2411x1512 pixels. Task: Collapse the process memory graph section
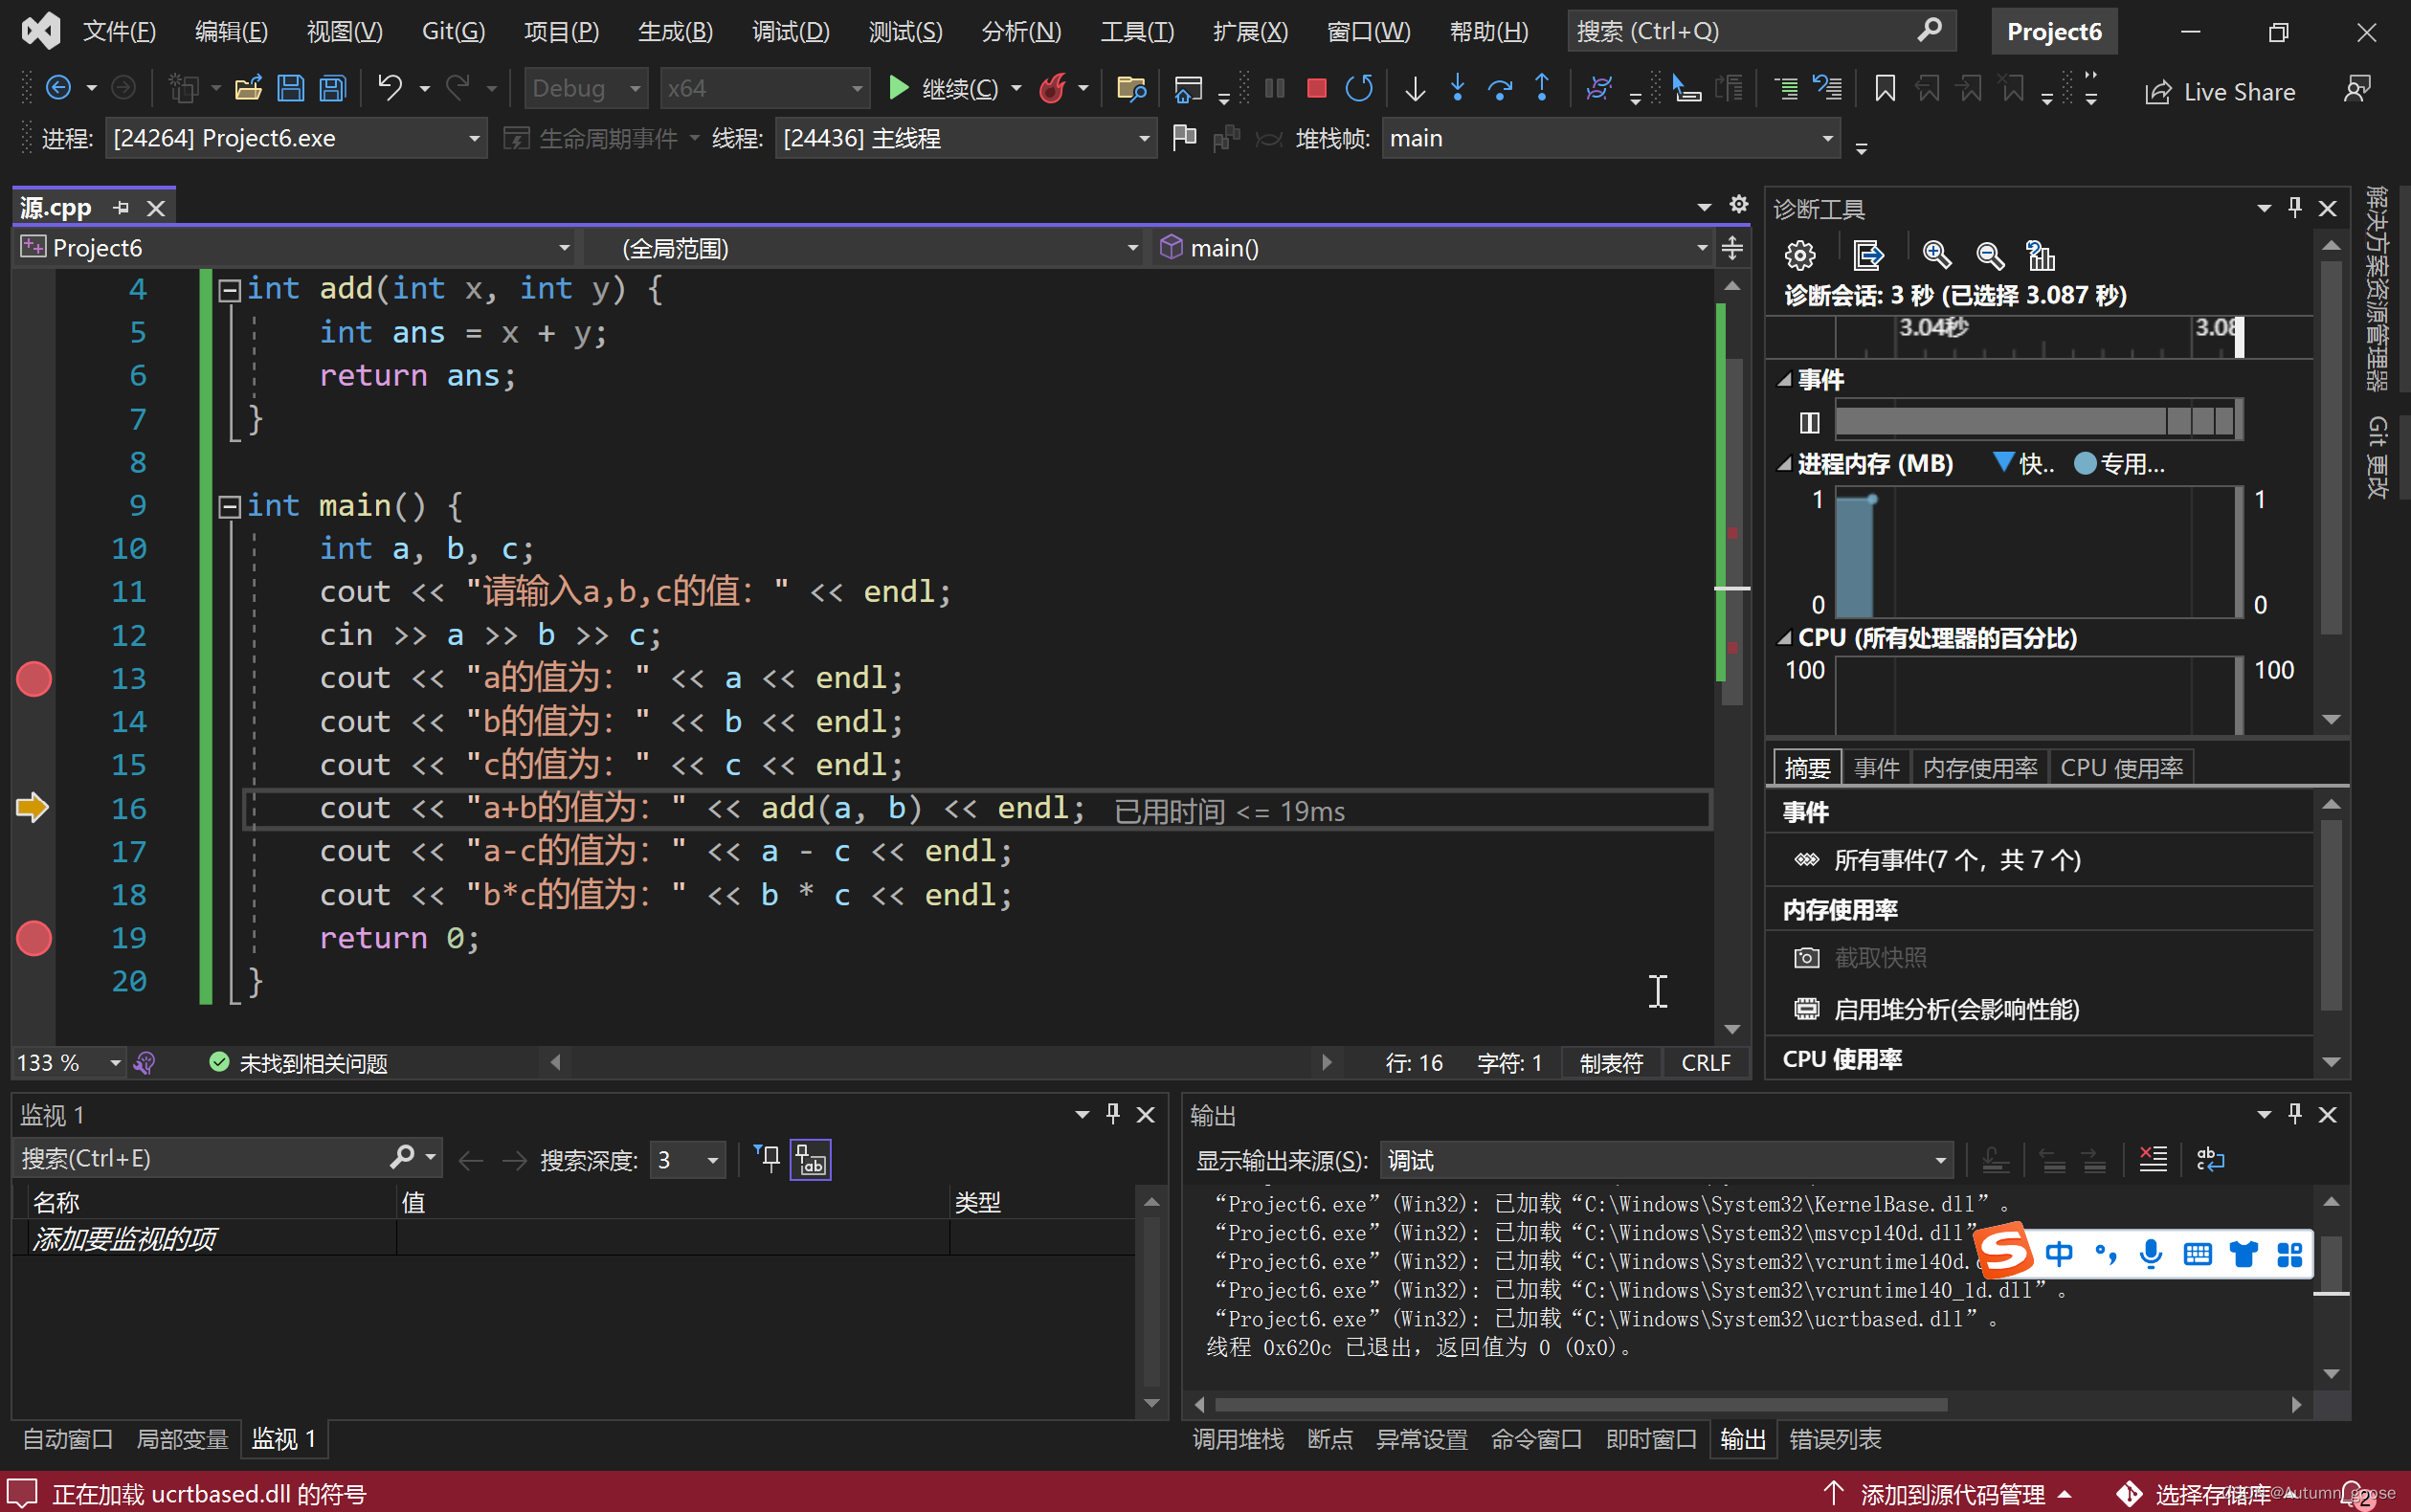(1784, 464)
